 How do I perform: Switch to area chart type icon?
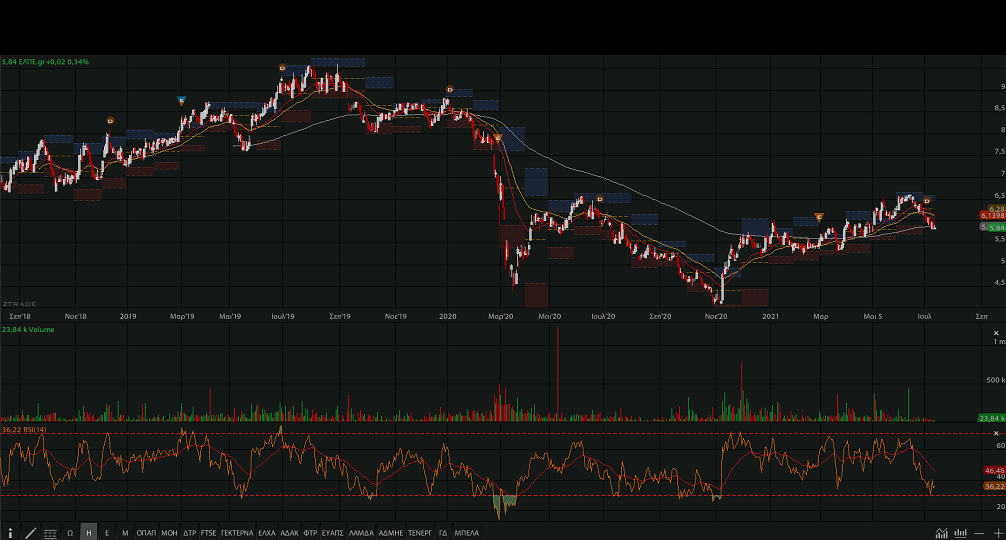point(942,533)
